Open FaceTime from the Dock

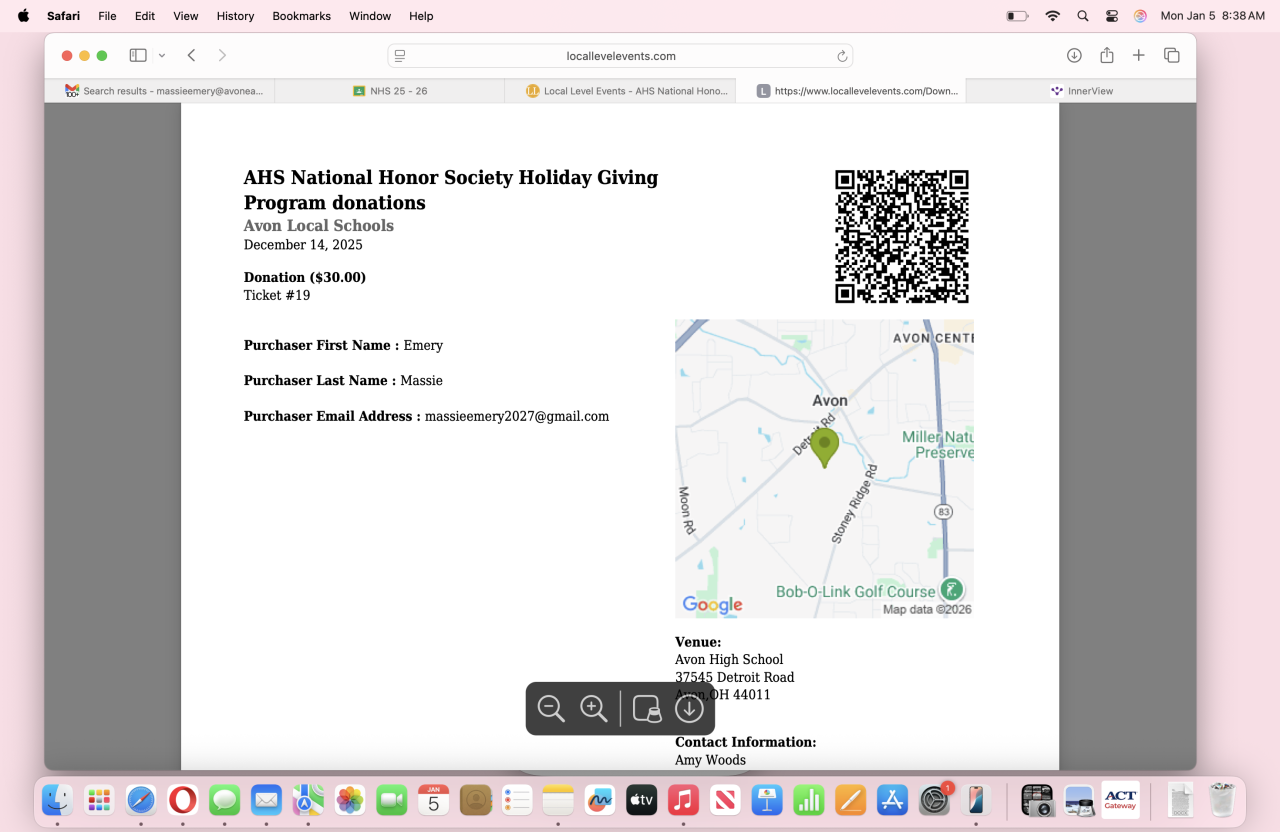coord(392,800)
